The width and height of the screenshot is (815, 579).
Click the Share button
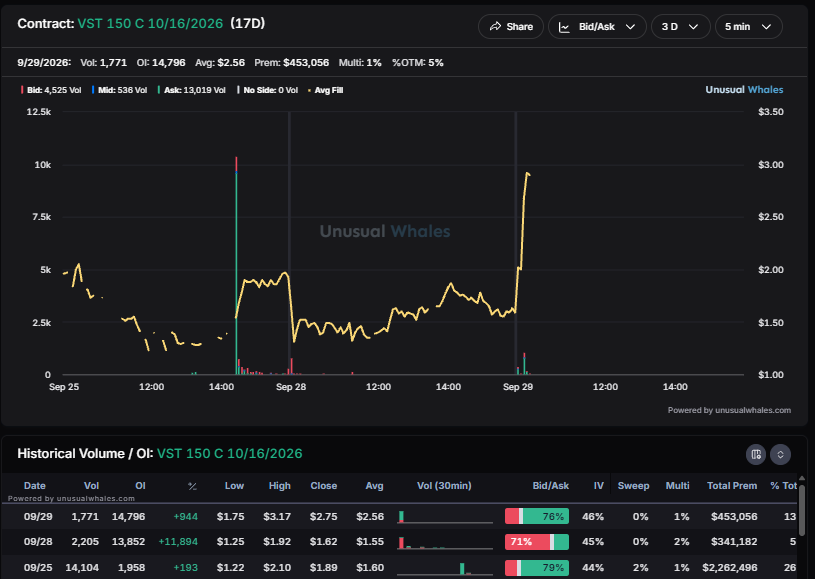click(x=511, y=27)
